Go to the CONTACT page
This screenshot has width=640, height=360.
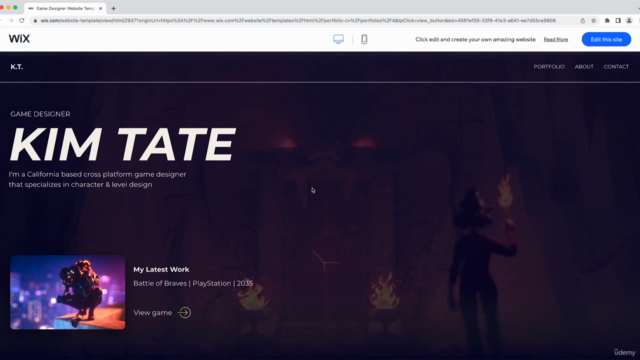tap(616, 67)
